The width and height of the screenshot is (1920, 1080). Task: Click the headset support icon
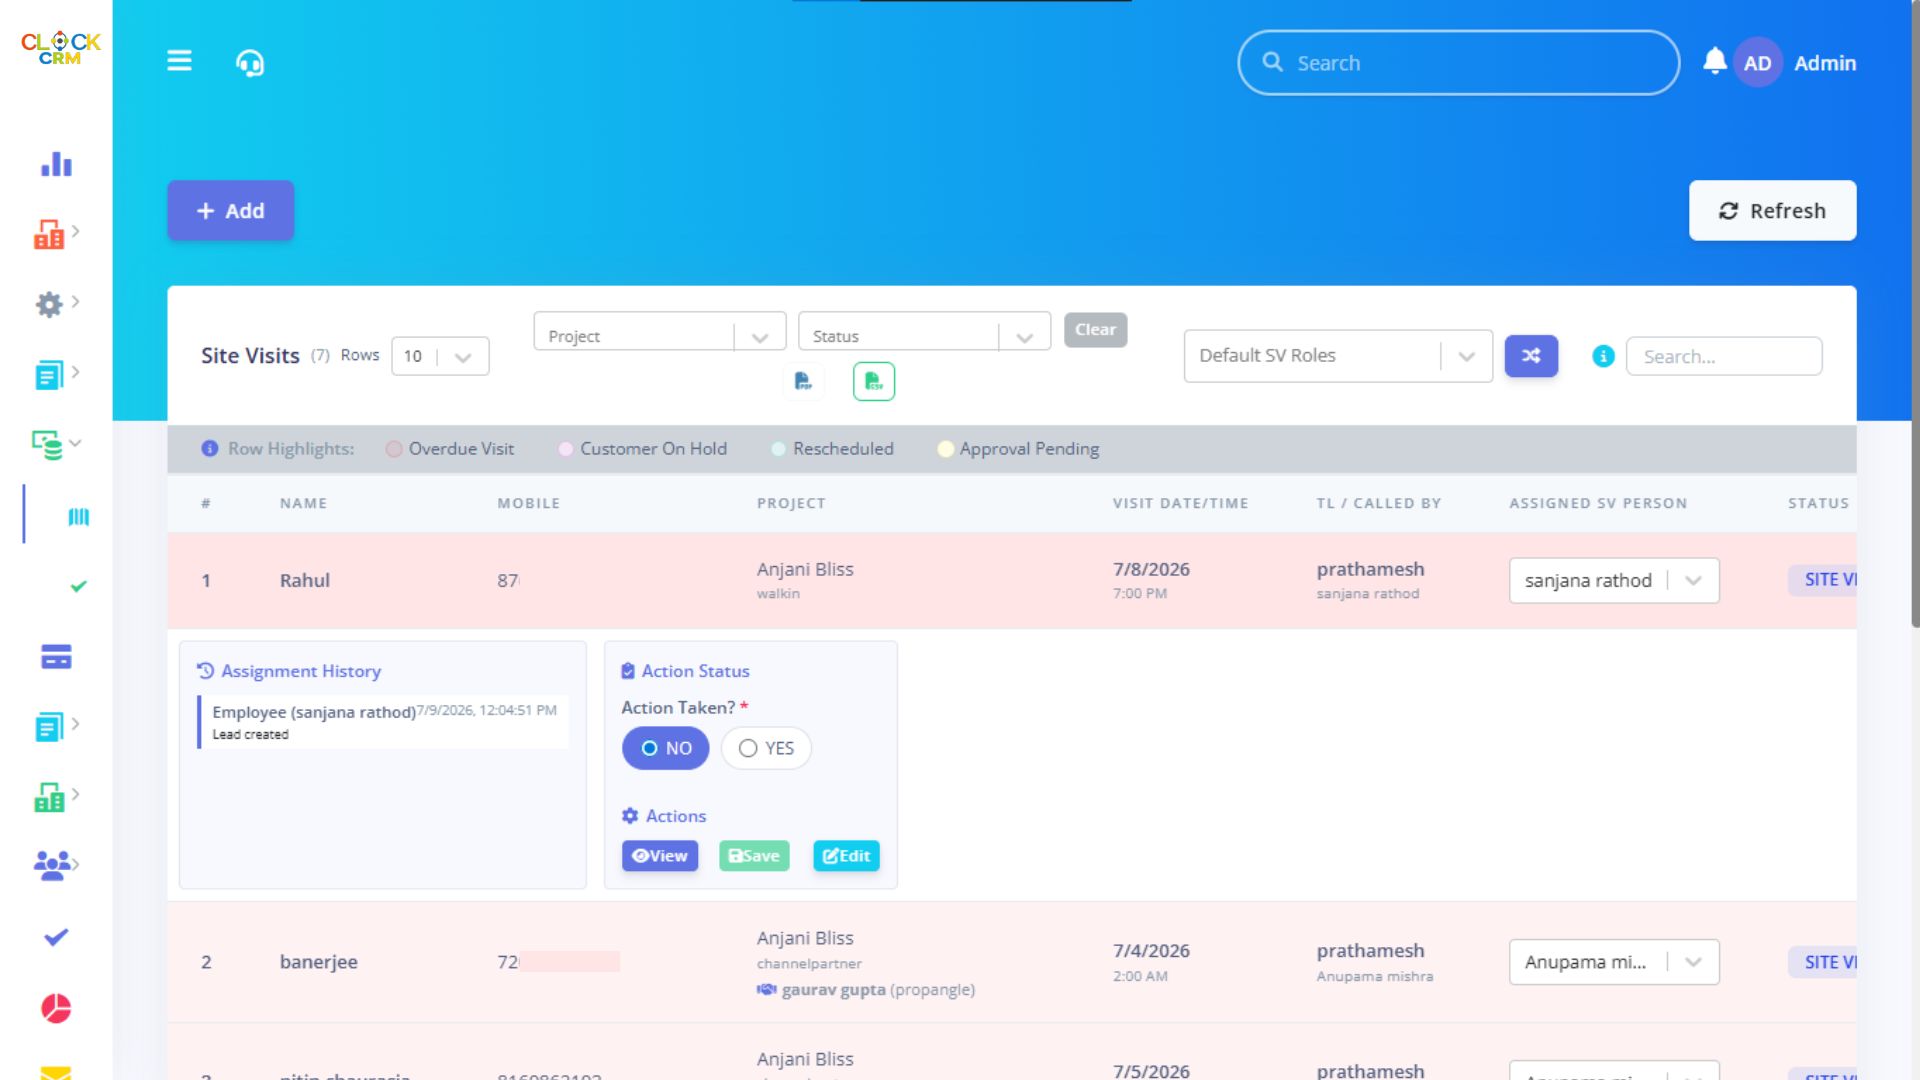250,63
